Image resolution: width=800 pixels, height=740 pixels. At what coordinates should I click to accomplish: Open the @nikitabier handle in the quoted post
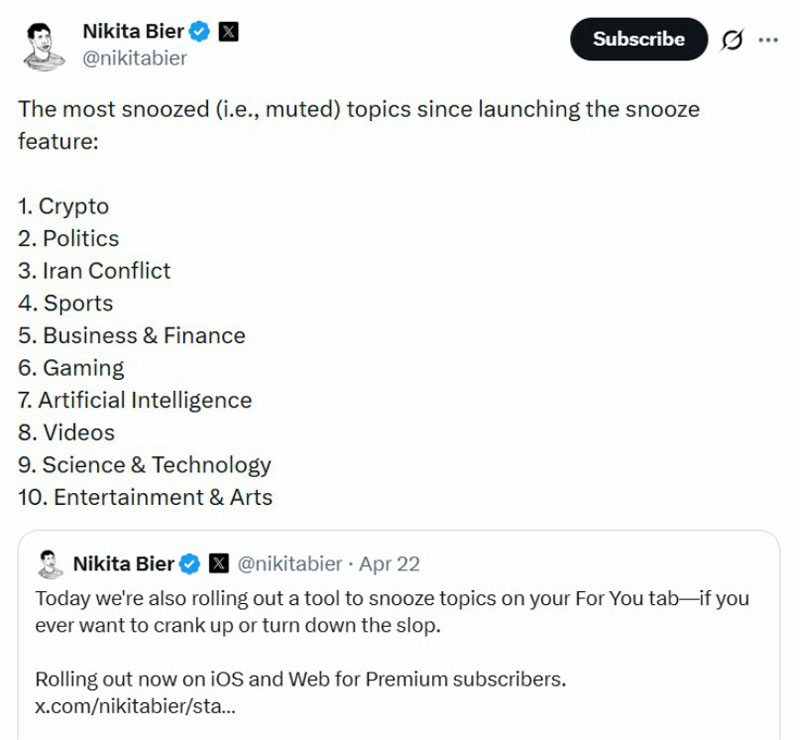289,564
